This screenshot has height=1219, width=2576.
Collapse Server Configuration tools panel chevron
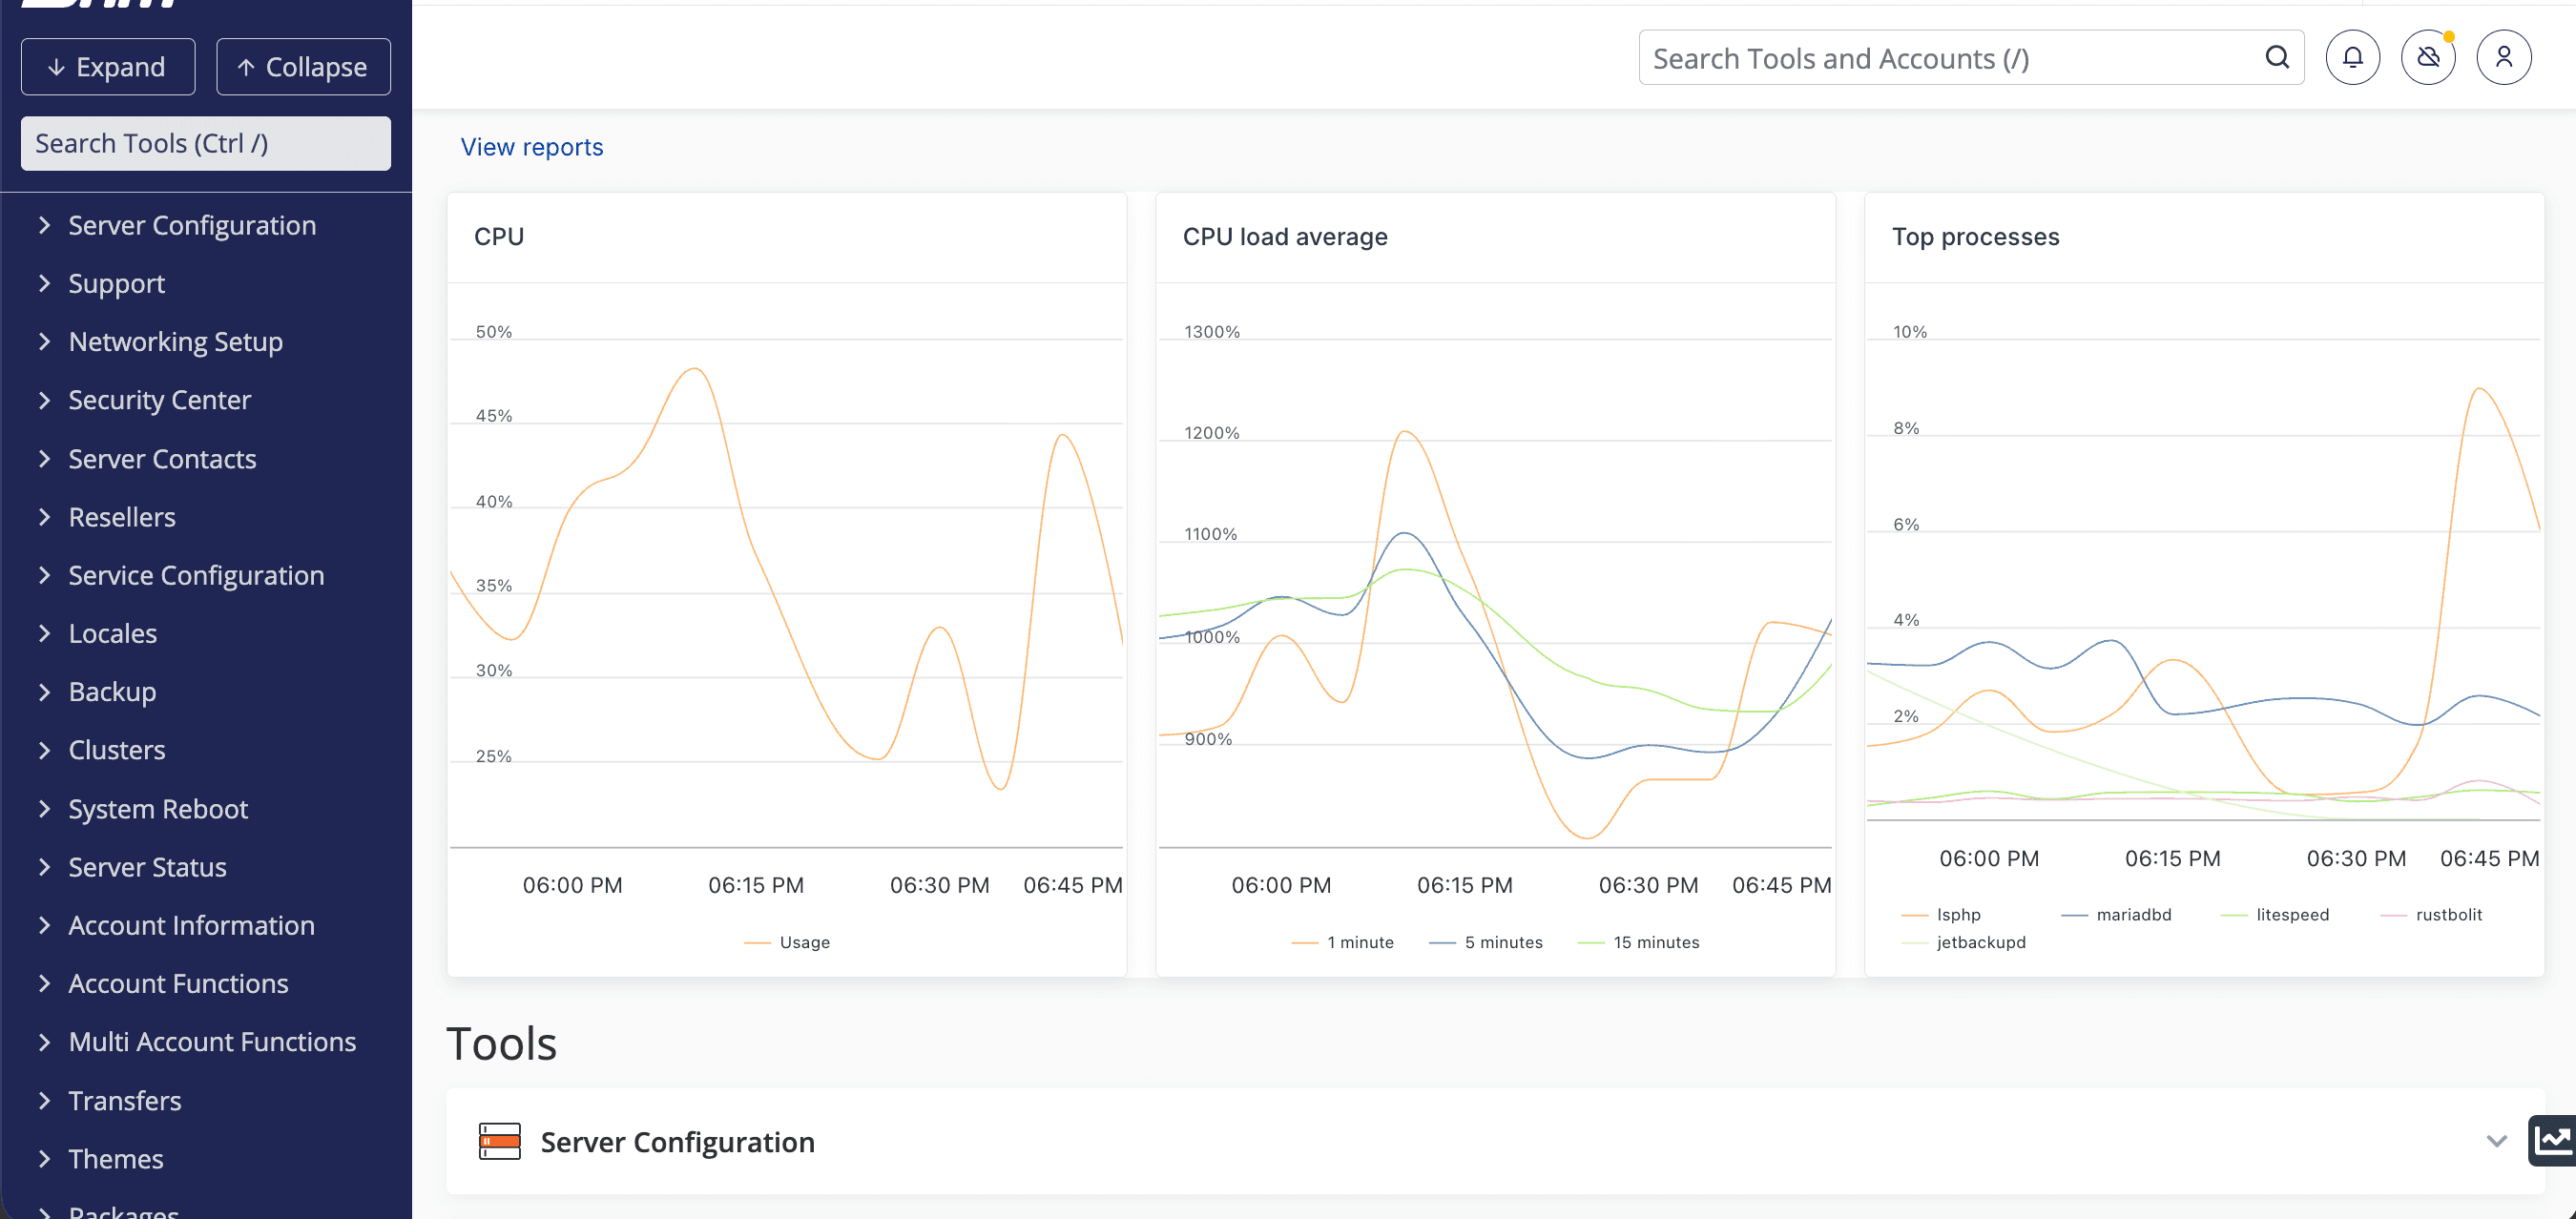(x=2496, y=1141)
